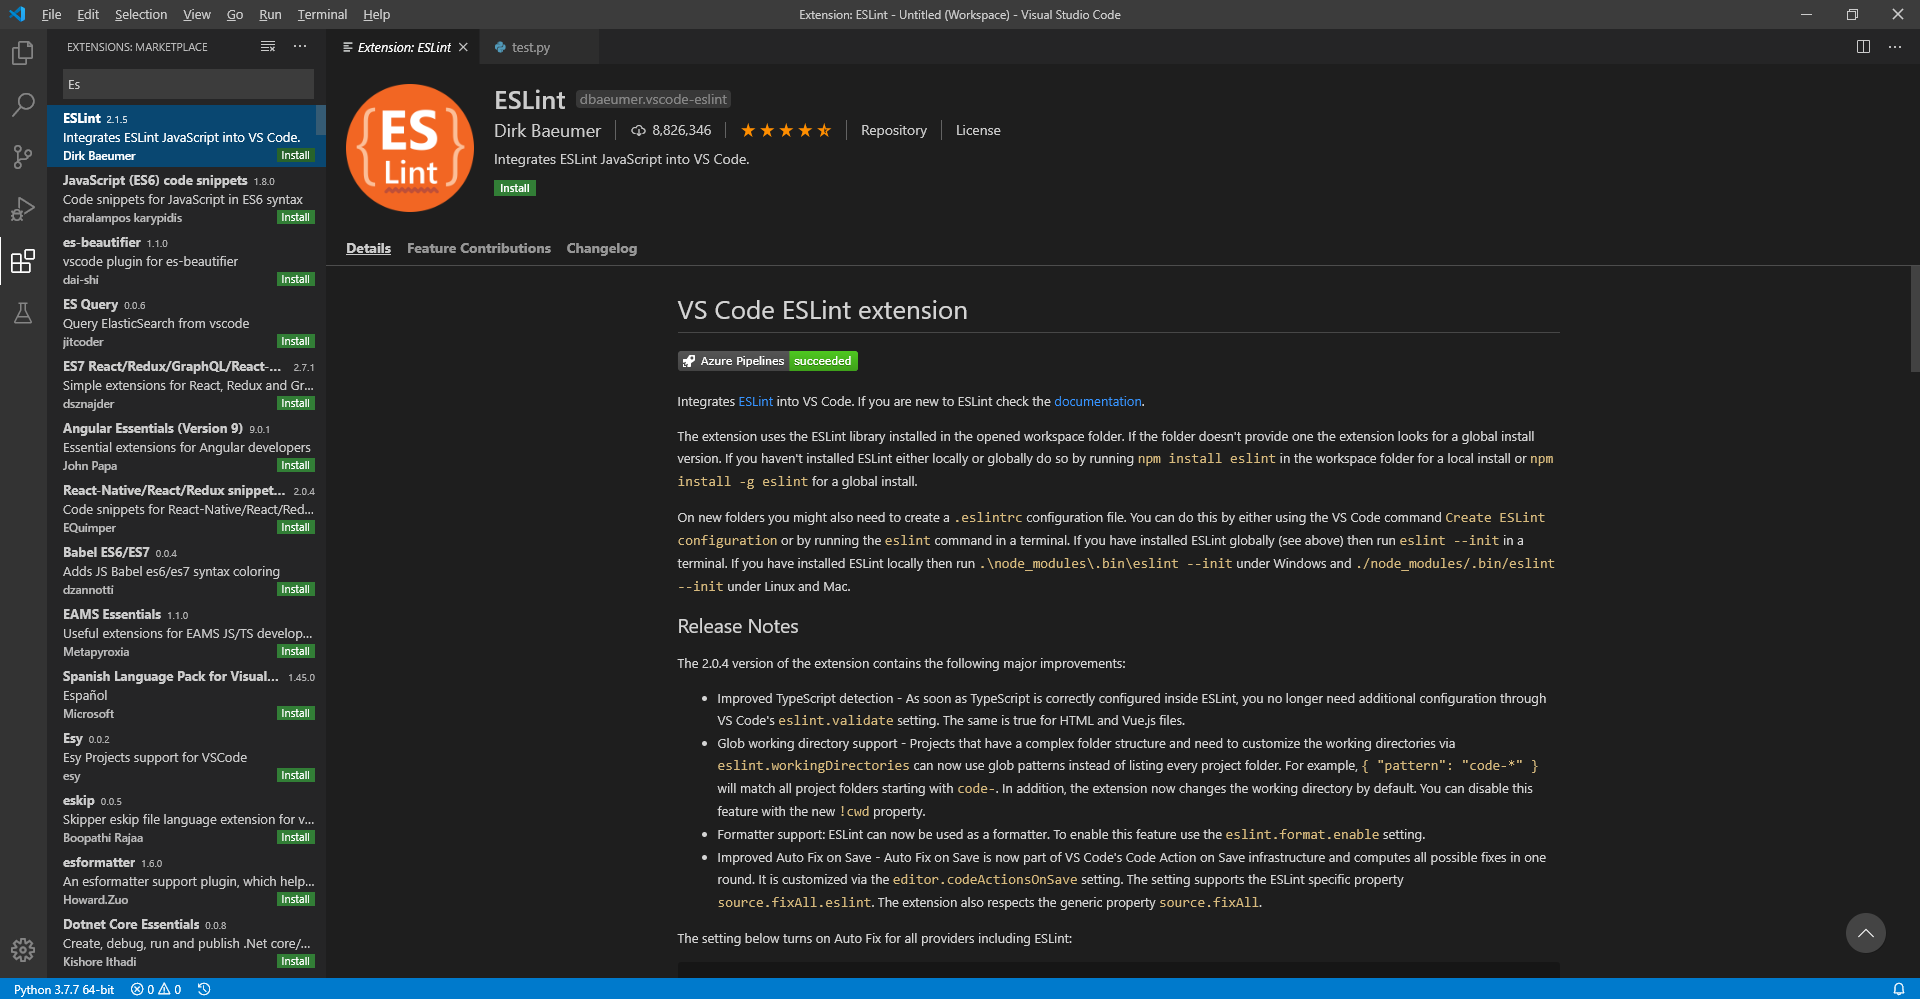The height and width of the screenshot is (999, 1920).
Task: Select the esformatter extension list item
Action: pos(186,880)
